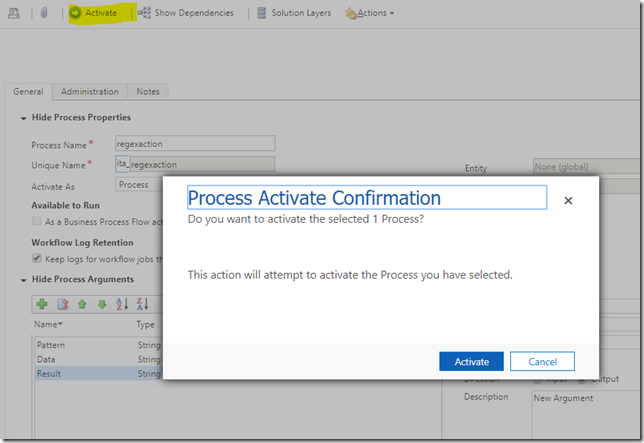Screen dimensions: 644x443
Task: Switch to the Notes tab
Action: (148, 92)
